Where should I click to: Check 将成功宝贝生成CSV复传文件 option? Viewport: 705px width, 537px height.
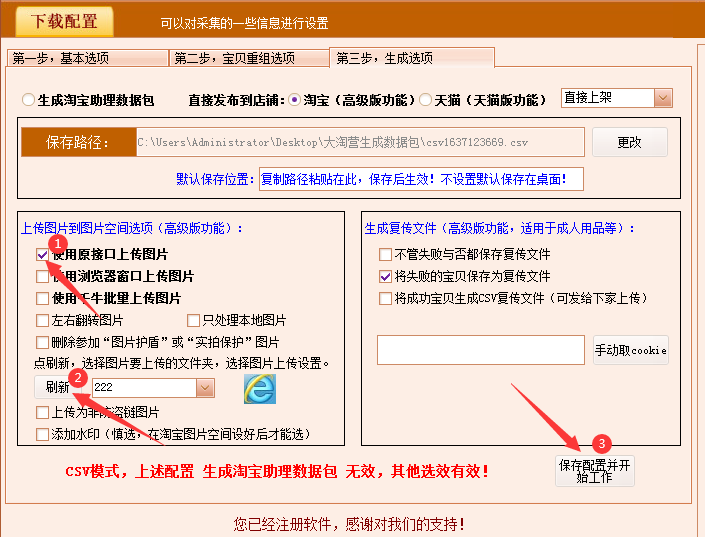pyautogui.click(x=385, y=298)
